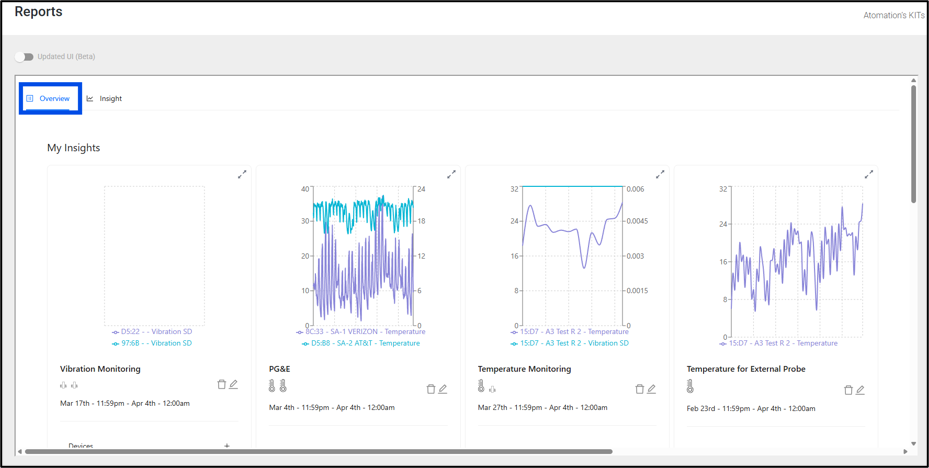This screenshot has width=929, height=468.
Task: Click the Reports page heading
Action: point(39,11)
